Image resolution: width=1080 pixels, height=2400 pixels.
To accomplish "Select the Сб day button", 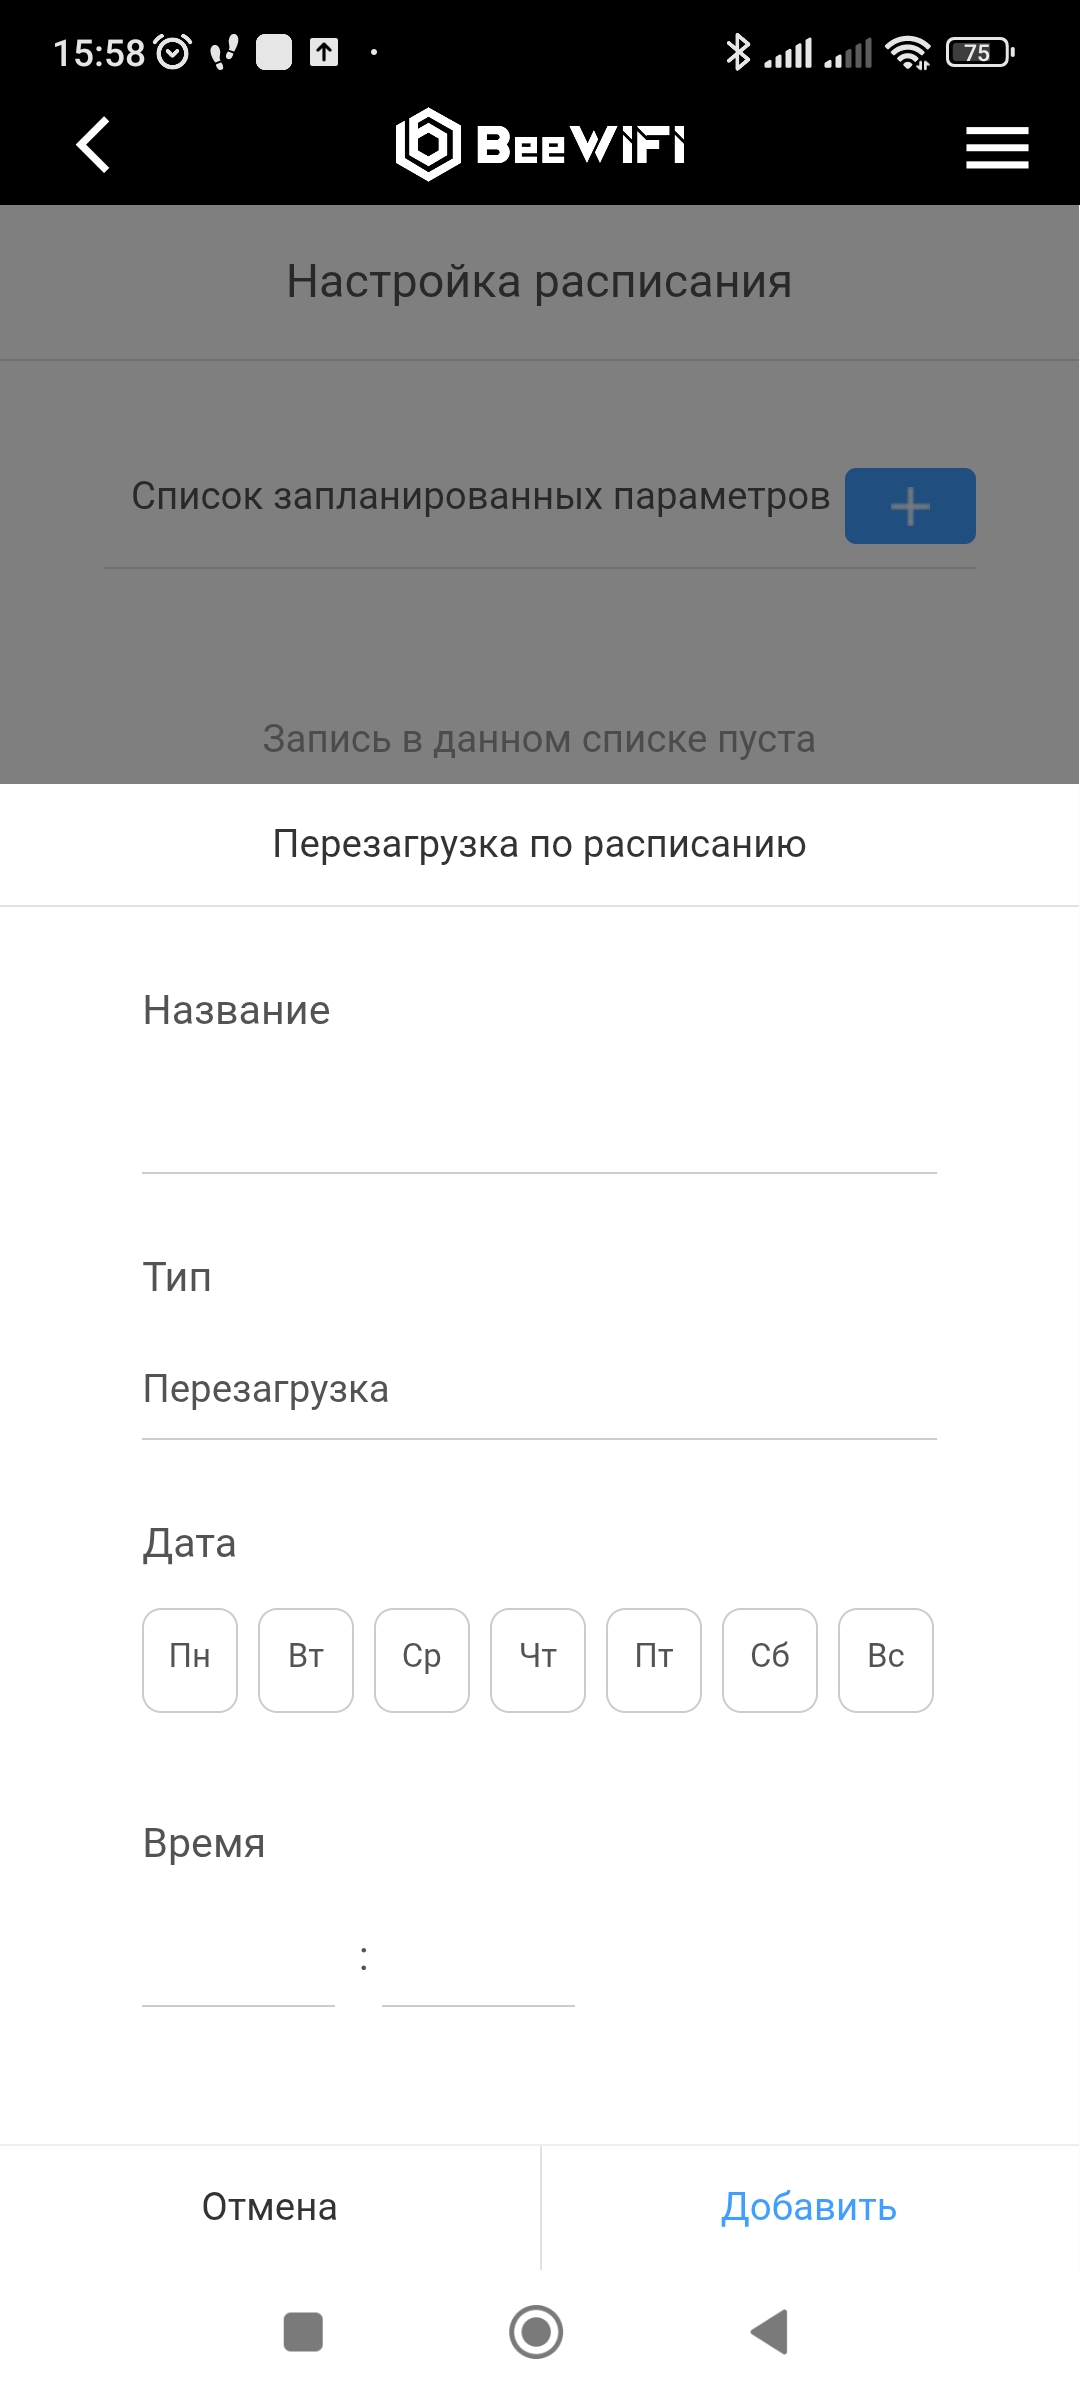I will click(770, 1660).
